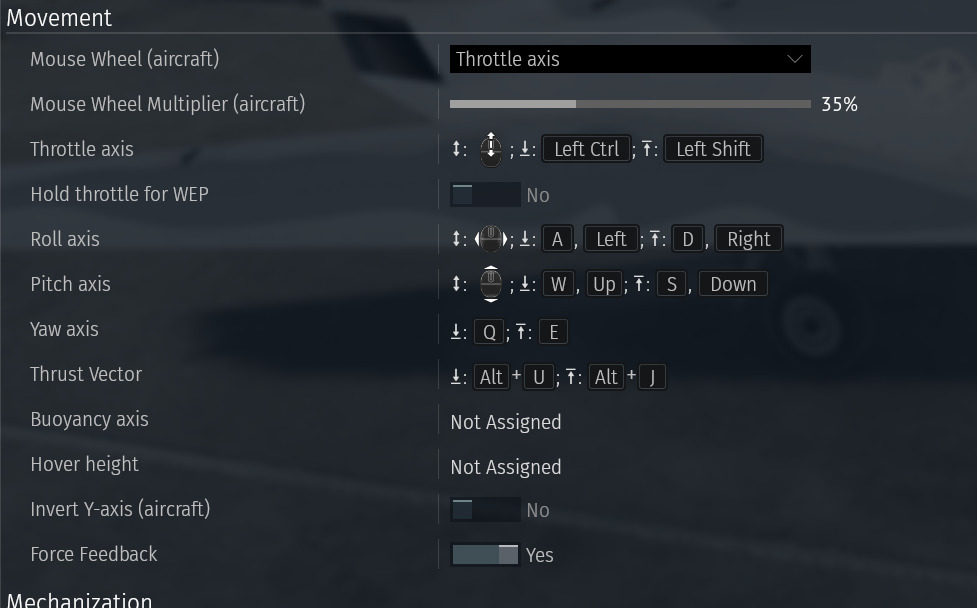Image resolution: width=977 pixels, height=608 pixels.
Task: Assign a control to Buoyancy axis
Action: [x=506, y=423]
